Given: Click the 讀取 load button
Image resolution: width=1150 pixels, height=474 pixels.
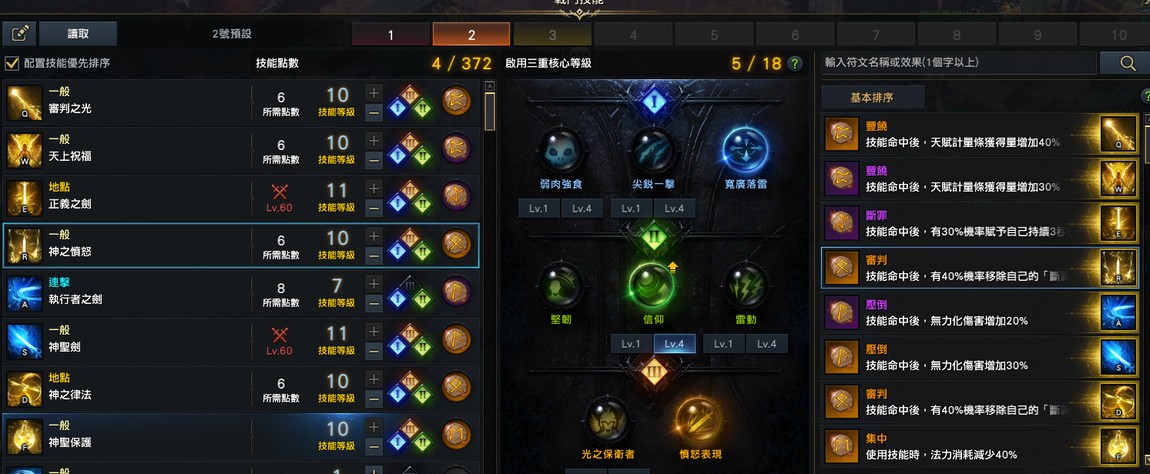Looking at the screenshot, I should tap(78, 34).
